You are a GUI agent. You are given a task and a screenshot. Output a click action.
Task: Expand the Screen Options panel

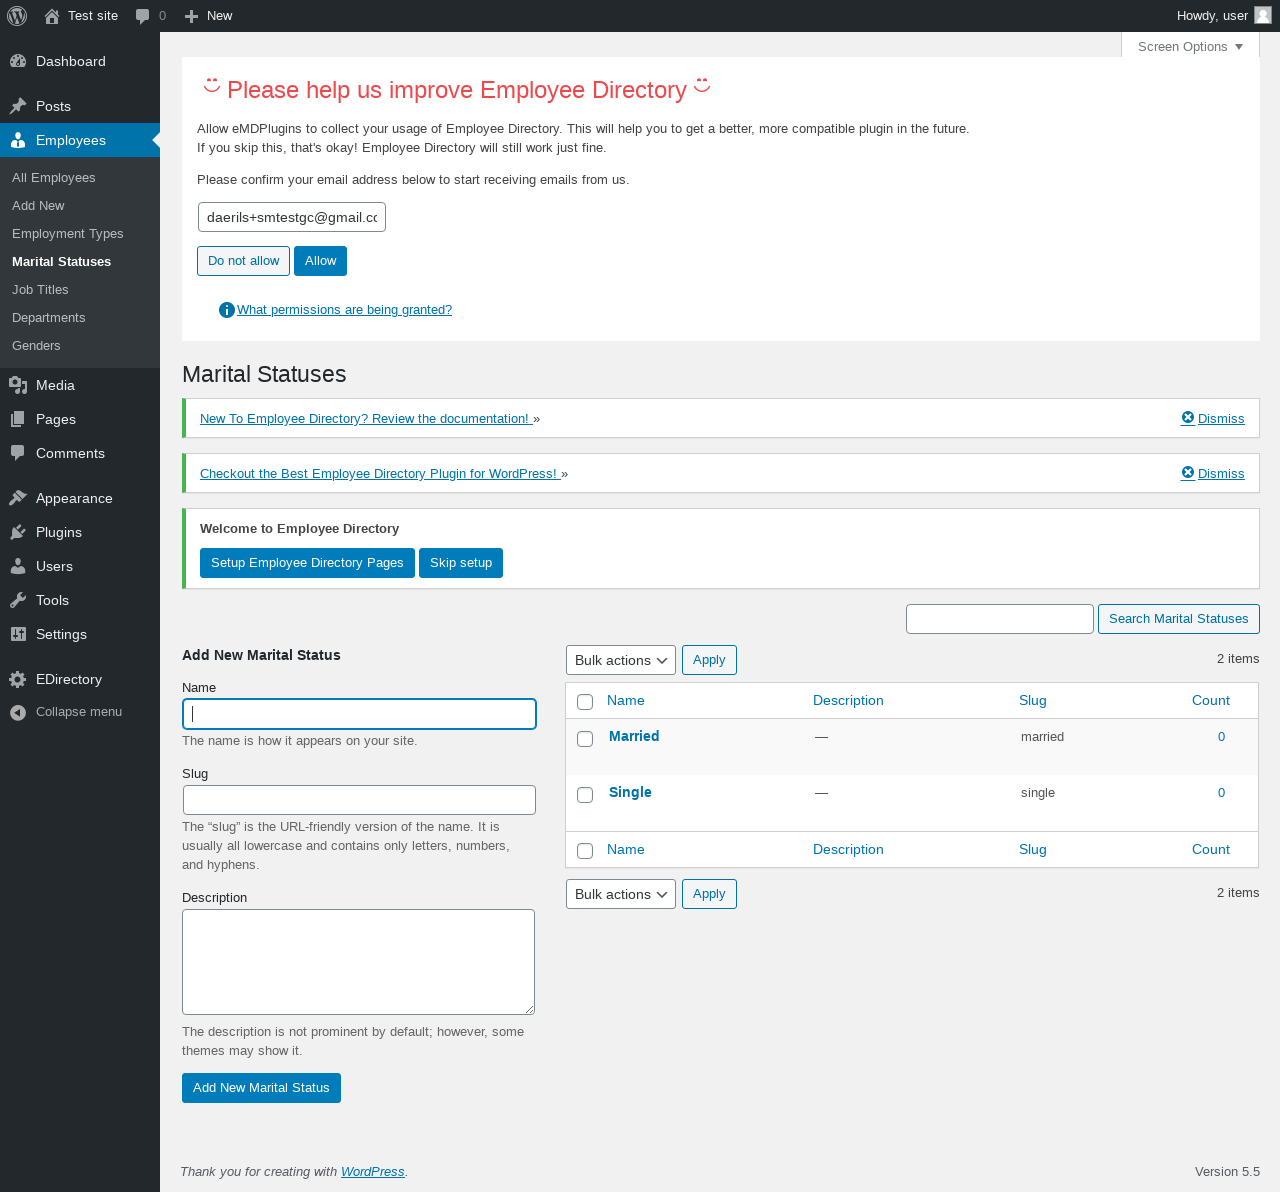(x=1190, y=46)
